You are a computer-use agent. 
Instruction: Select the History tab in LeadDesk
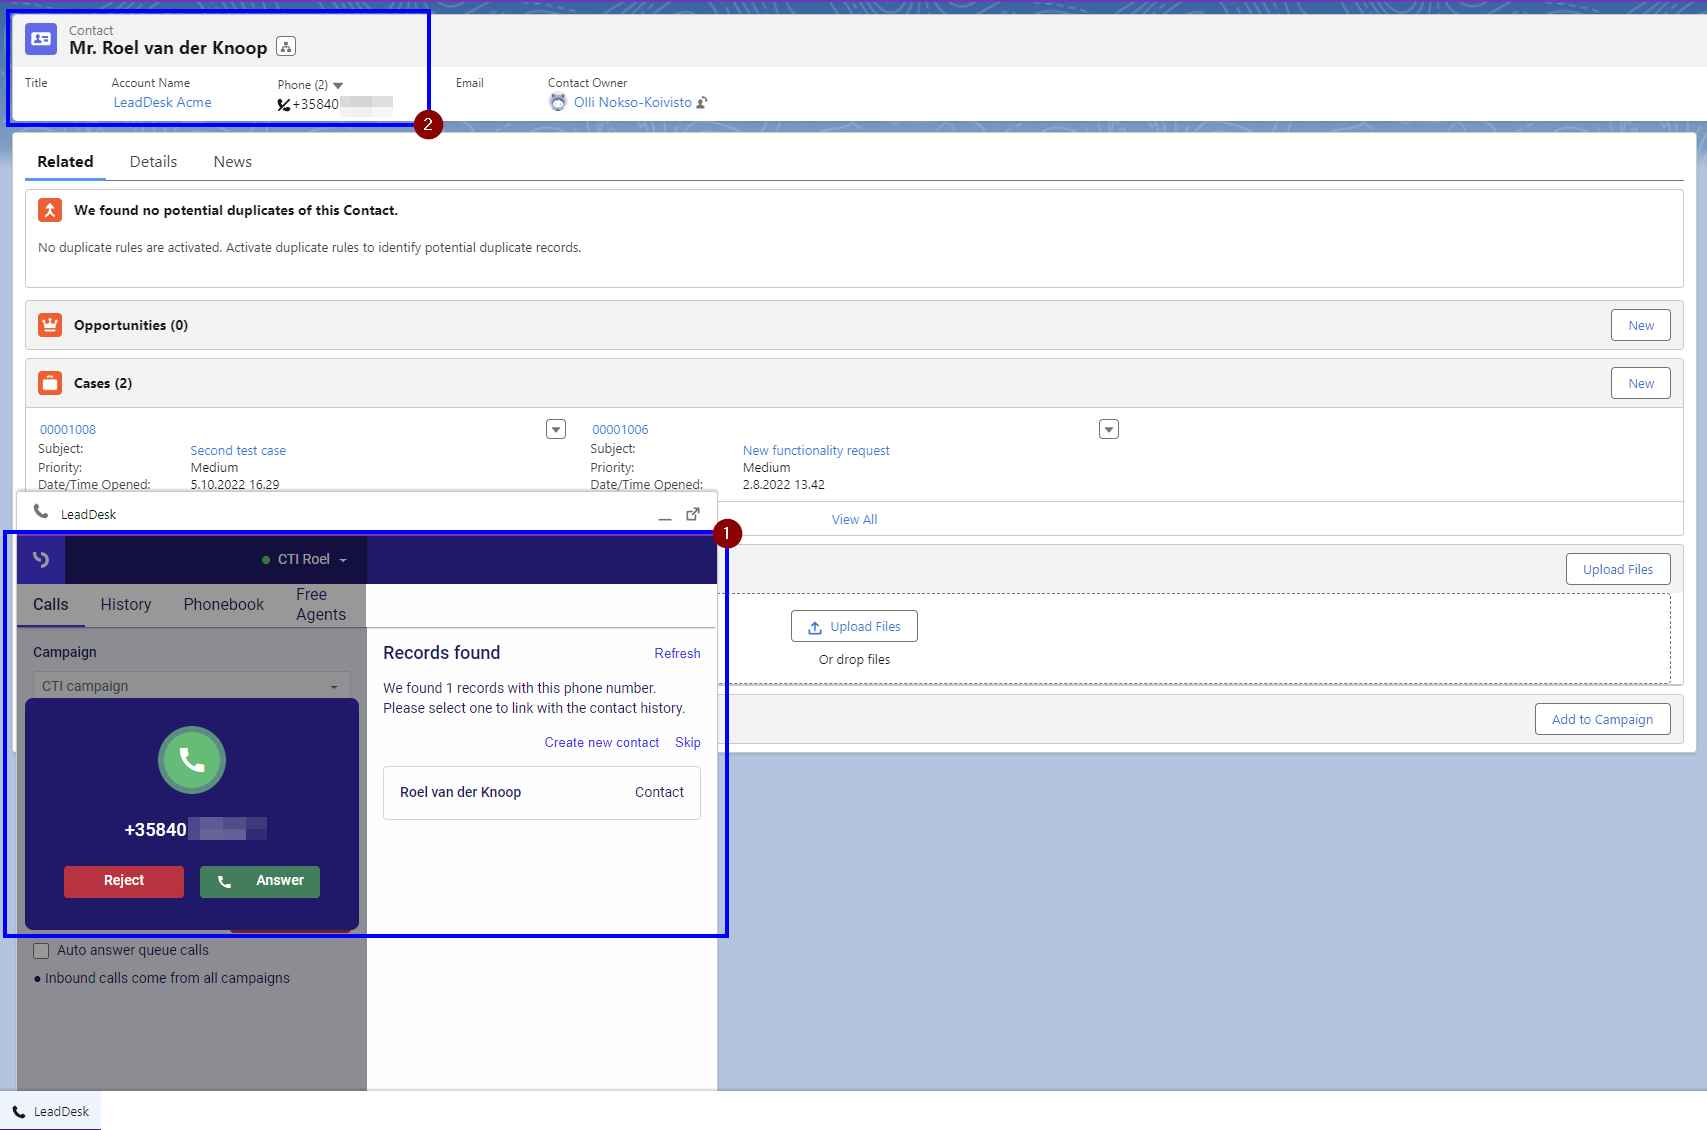(x=126, y=604)
